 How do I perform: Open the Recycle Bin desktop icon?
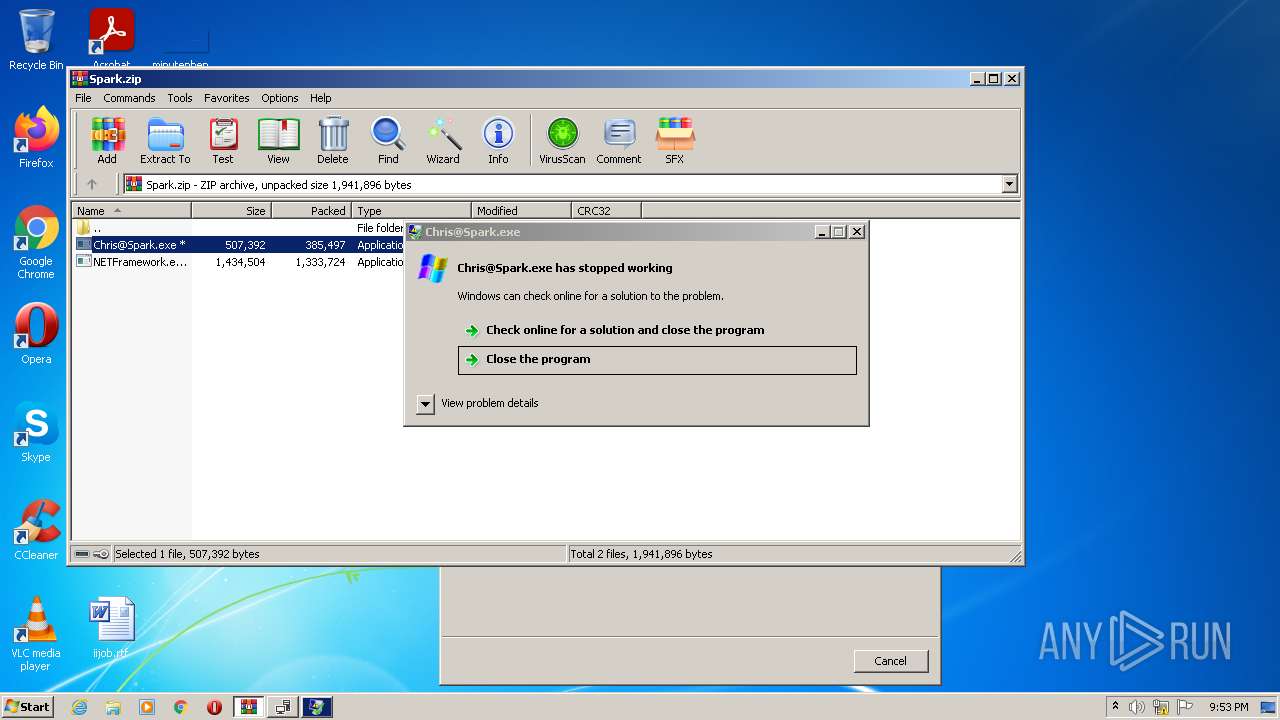pos(36,40)
